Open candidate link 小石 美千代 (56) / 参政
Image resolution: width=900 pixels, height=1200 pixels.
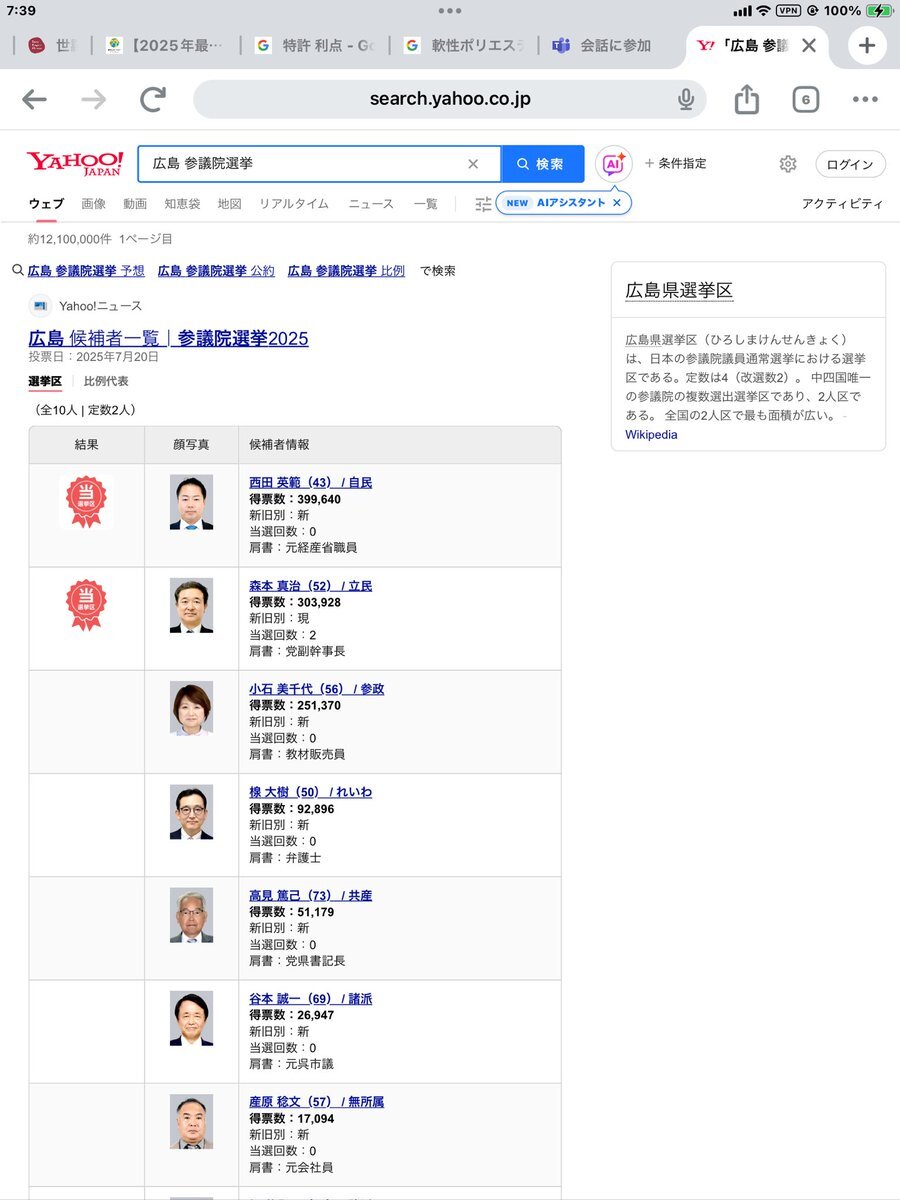click(x=316, y=689)
